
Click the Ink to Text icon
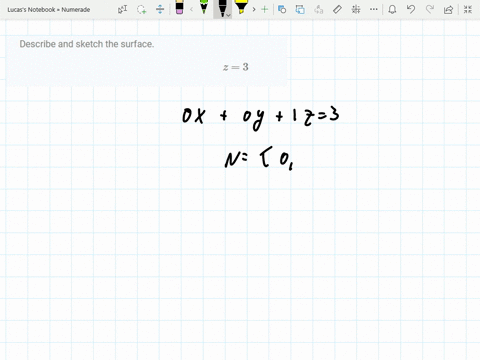[319, 9]
